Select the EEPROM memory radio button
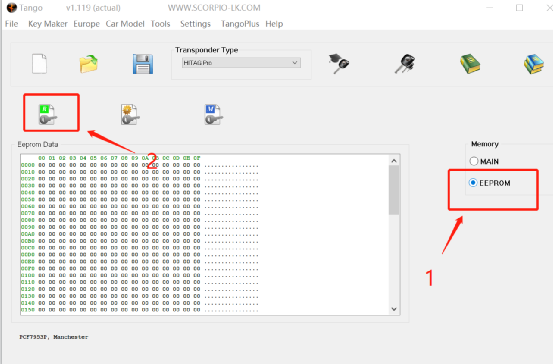 coord(473,183)
